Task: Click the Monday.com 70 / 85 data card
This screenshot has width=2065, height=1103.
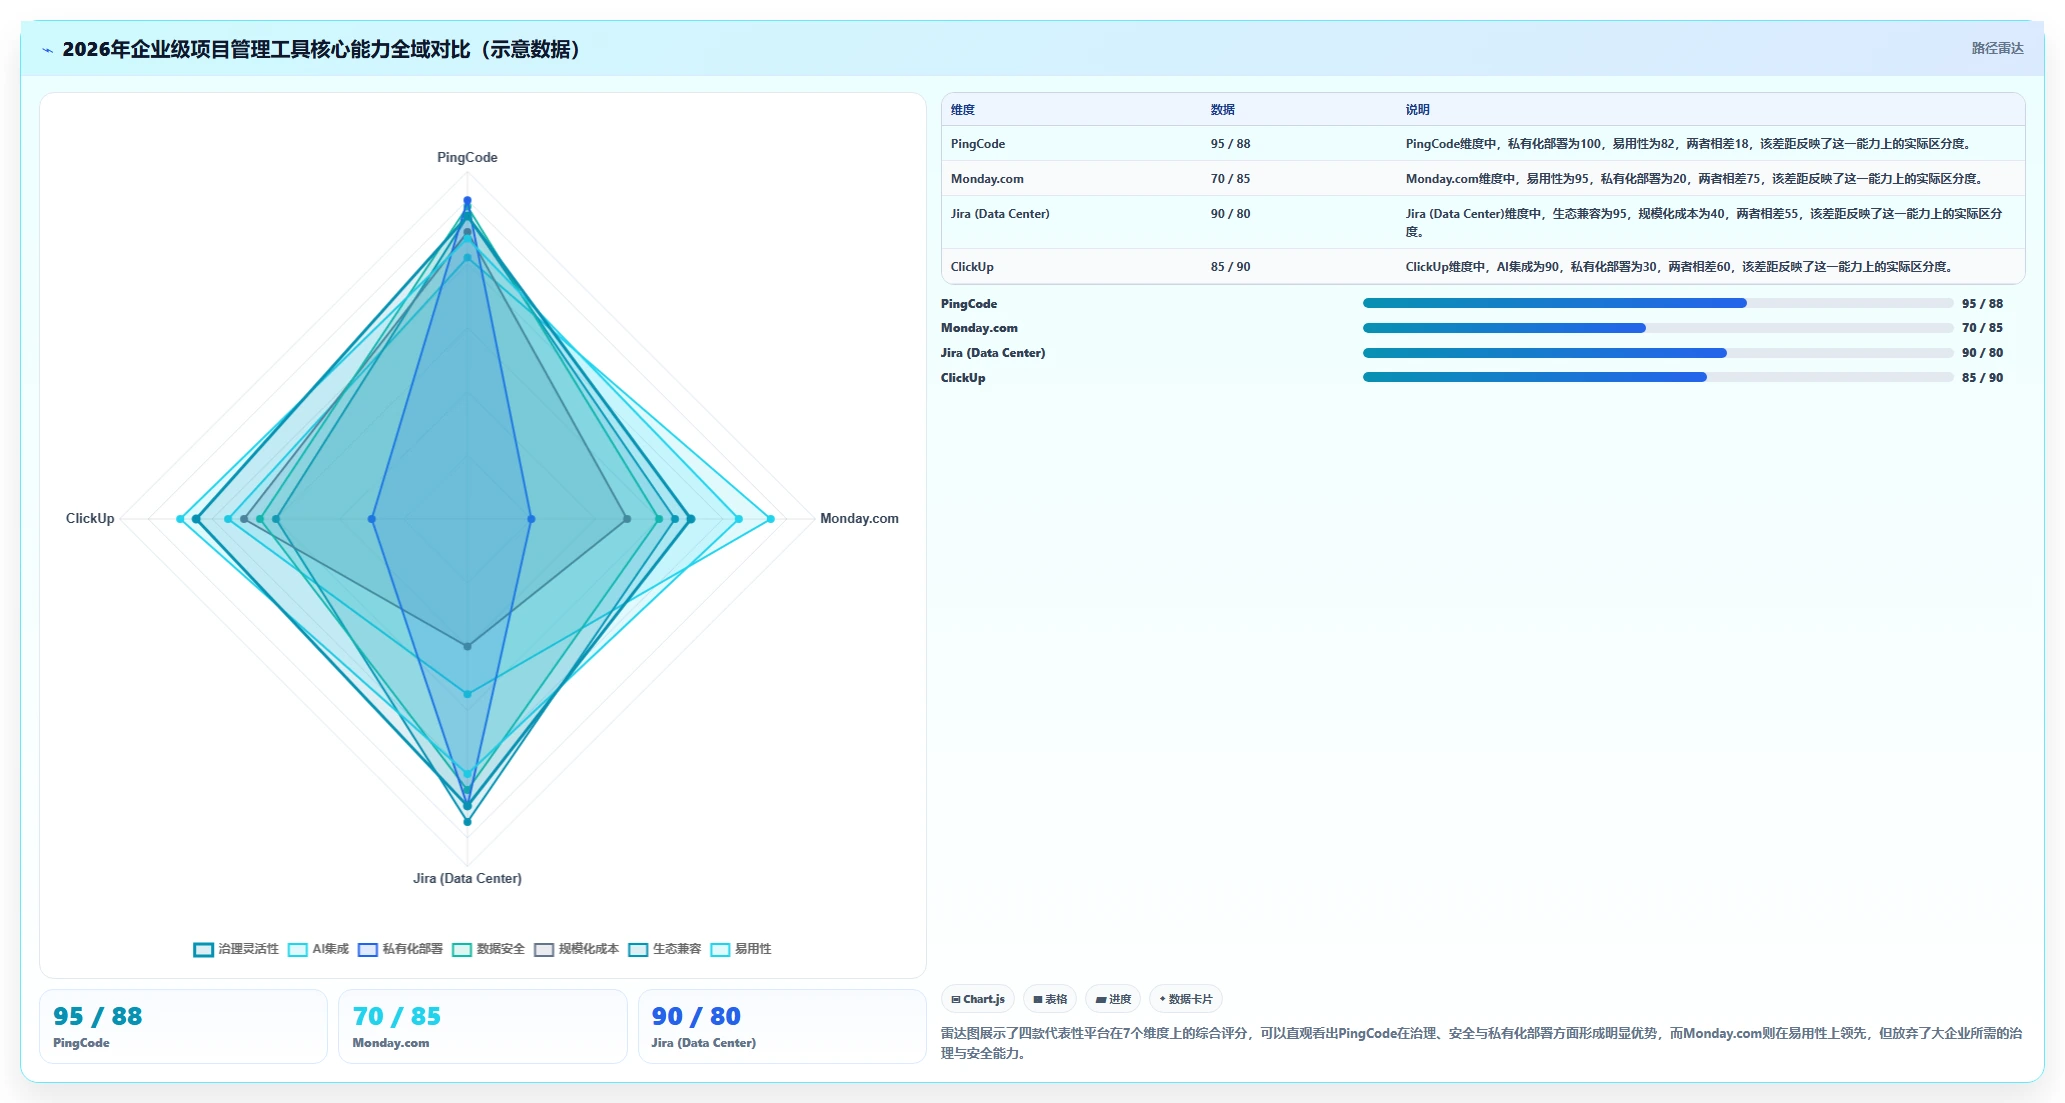Action: (483, 1026)
